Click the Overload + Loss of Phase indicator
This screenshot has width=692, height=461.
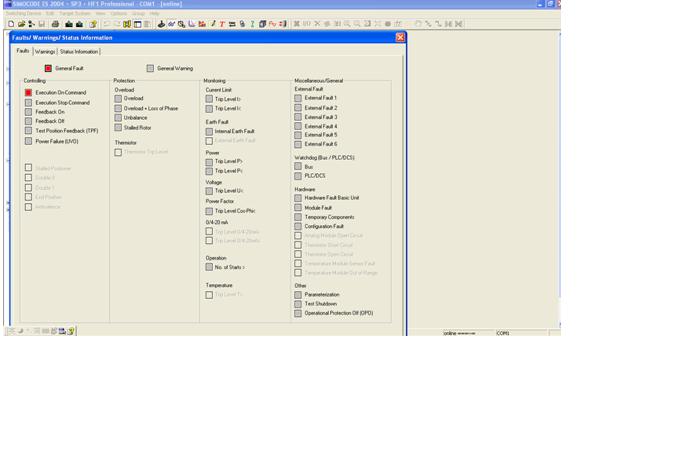pyautogui.click(x=118, y=108)
